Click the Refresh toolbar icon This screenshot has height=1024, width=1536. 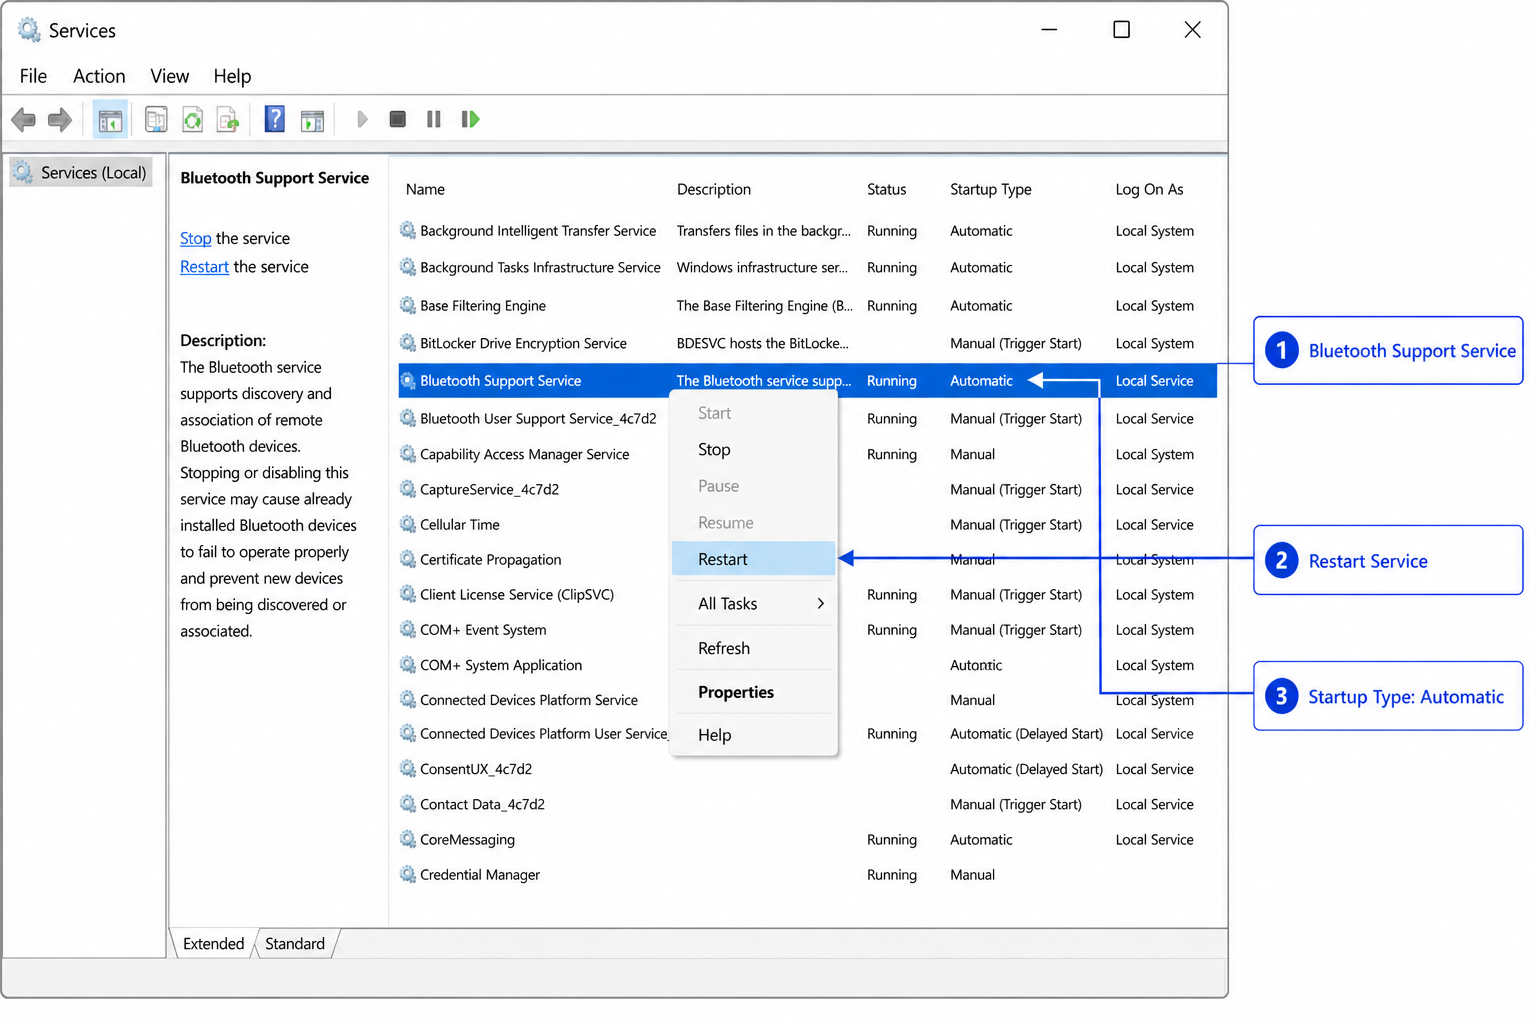[x=193, y=120]
